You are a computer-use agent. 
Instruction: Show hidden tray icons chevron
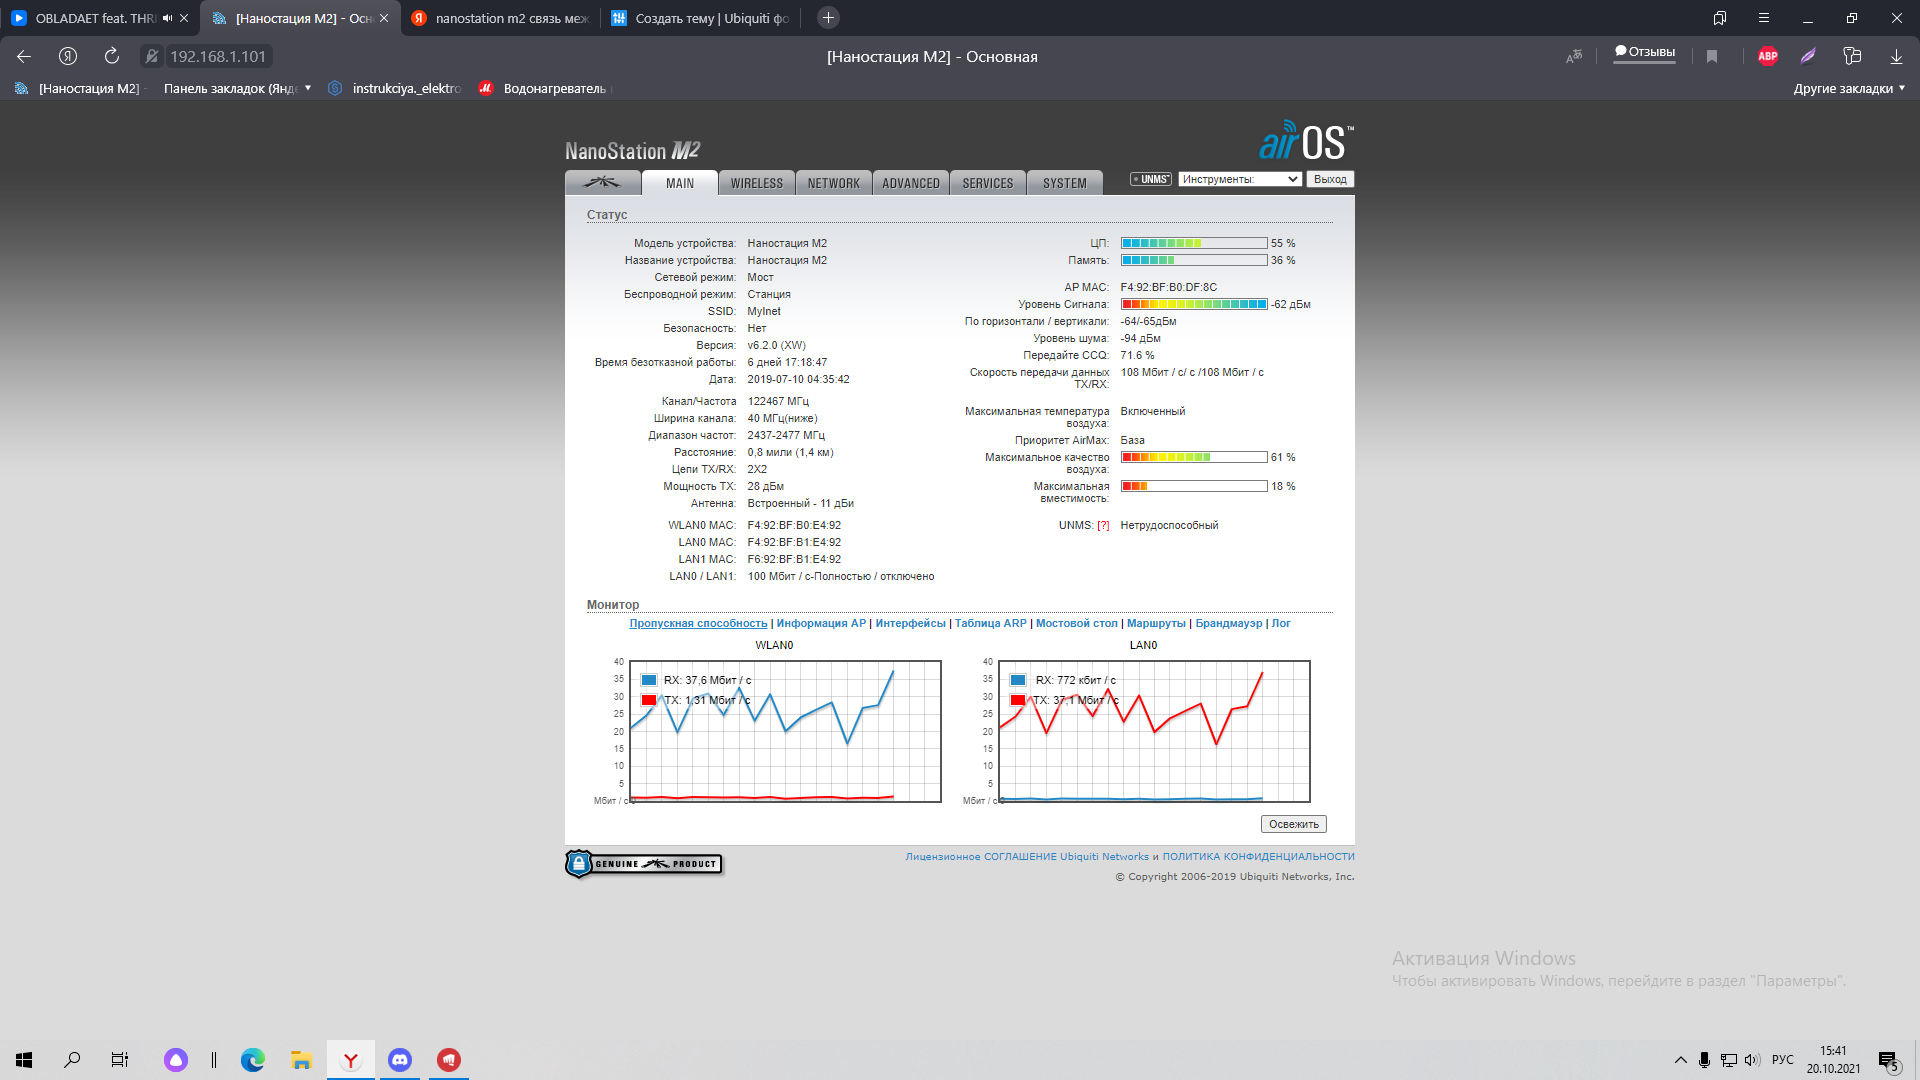click(1681, 1060)
